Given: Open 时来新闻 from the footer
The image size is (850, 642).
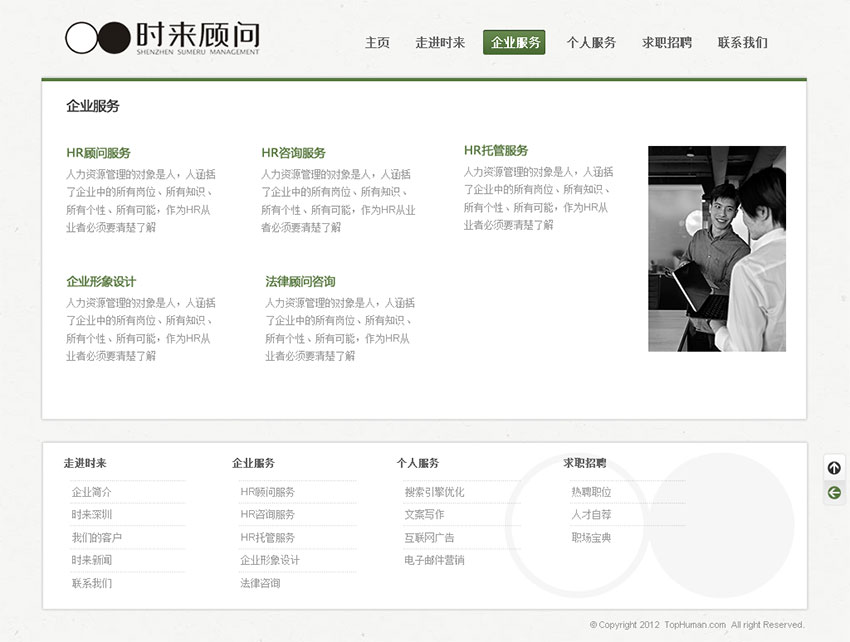Looking at the screenshot, I should click(x=92, y=559).
